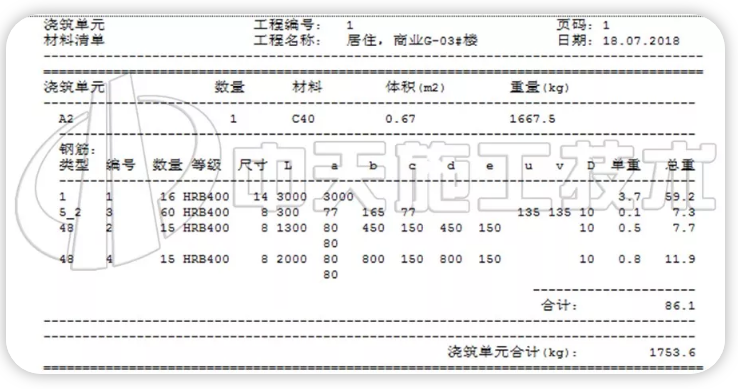Click the L value 2000
Screen dimensions: 738x389
pos(292,259)
